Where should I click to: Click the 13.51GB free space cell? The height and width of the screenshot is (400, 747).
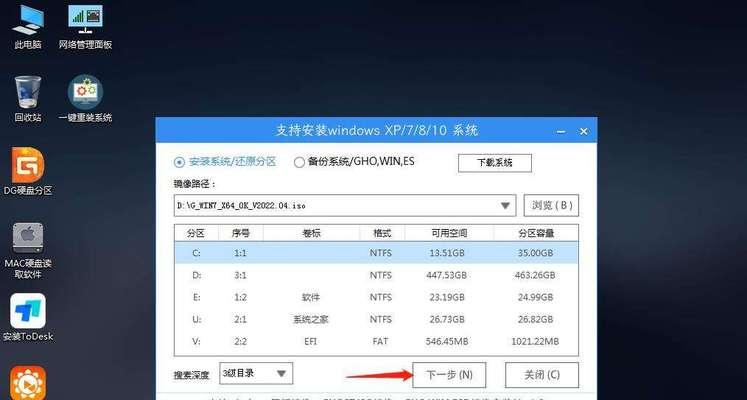(447, 253)
